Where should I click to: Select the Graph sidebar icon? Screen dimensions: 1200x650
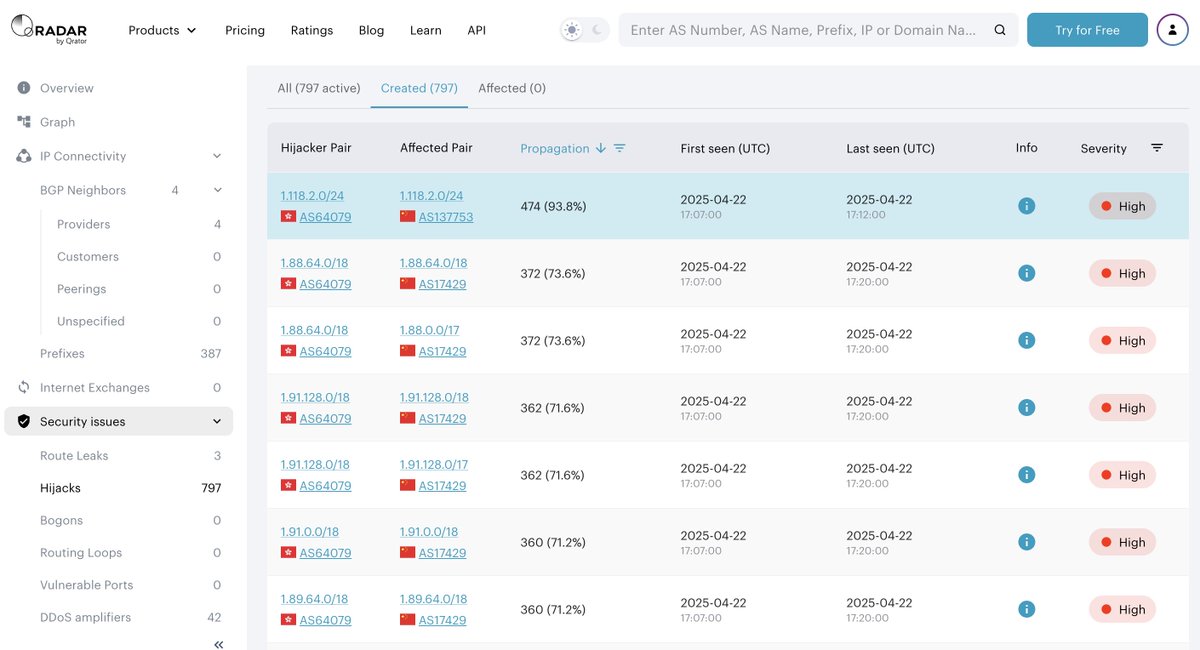22,122
